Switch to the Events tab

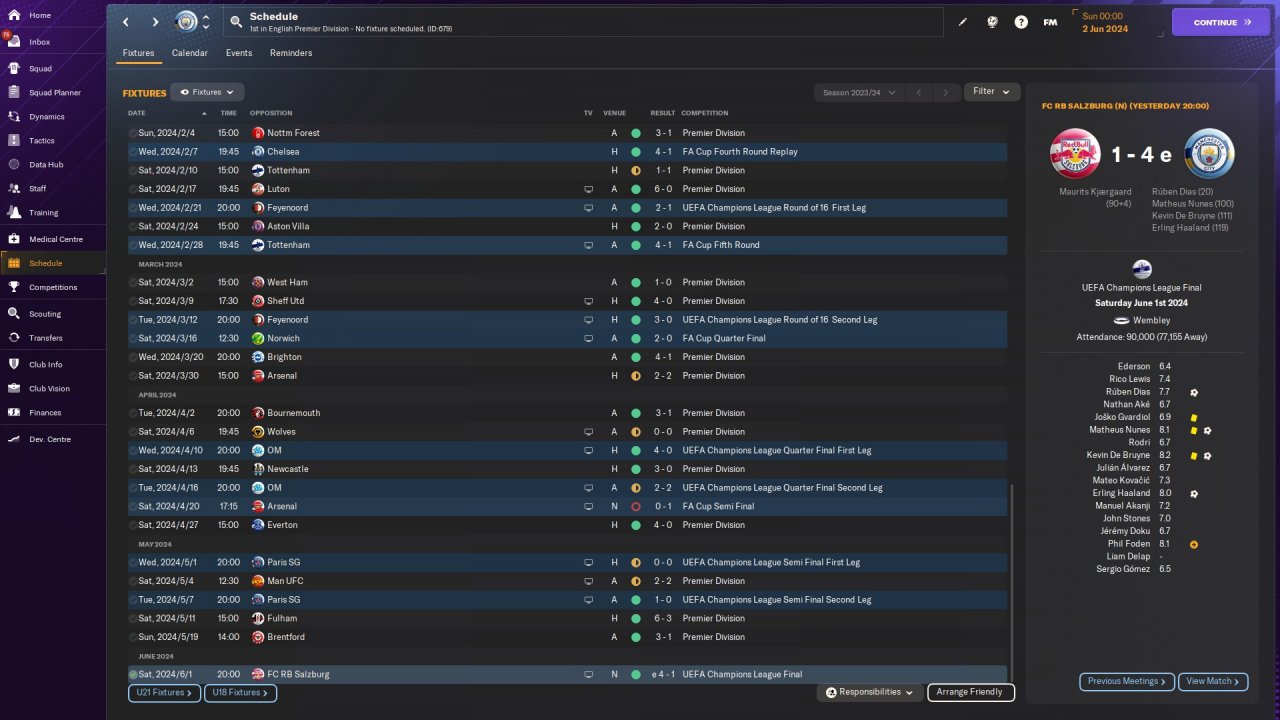(x=239, y=53)
